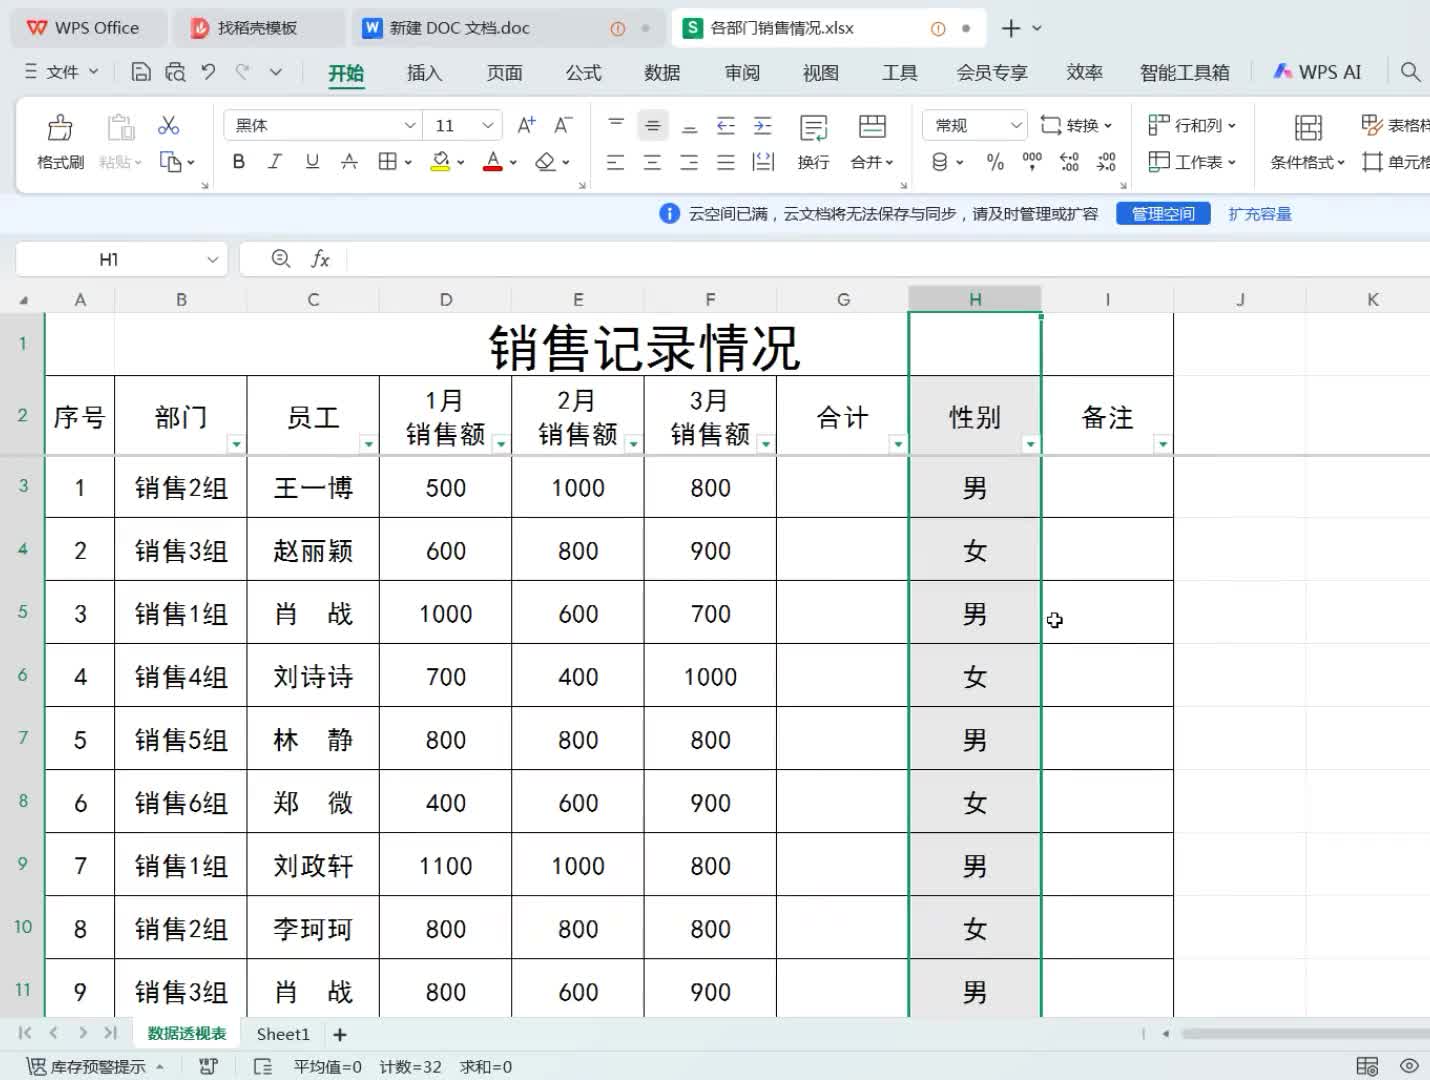Click the Name Box showing H1
Viewport: 1430px width, 1080px height.
tap(109, 260)
